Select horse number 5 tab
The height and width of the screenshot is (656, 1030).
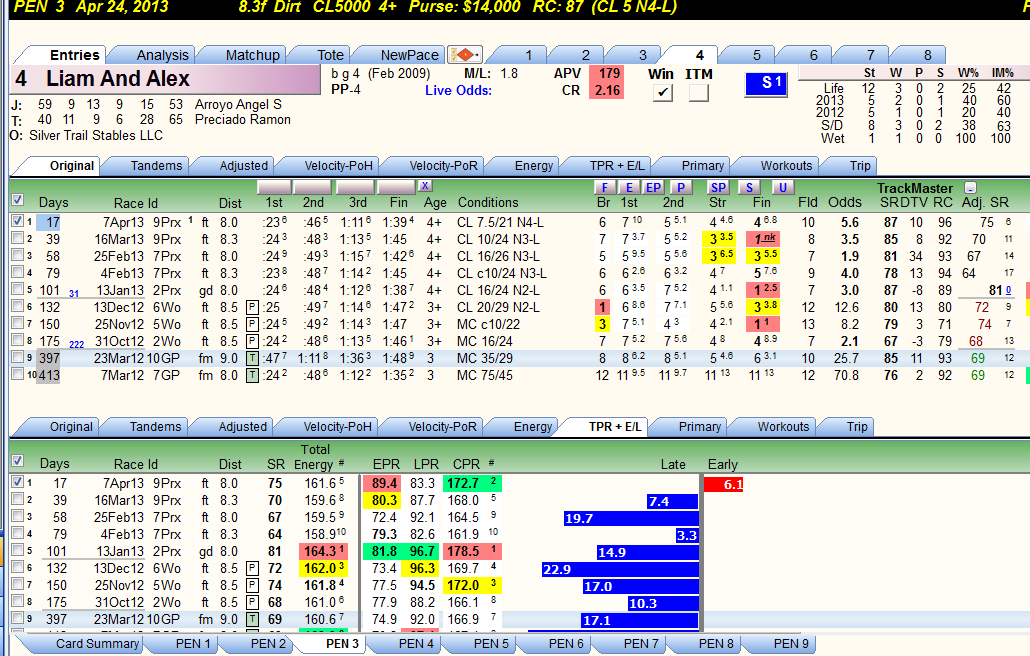pyautogui.click(x=756, y=55)
